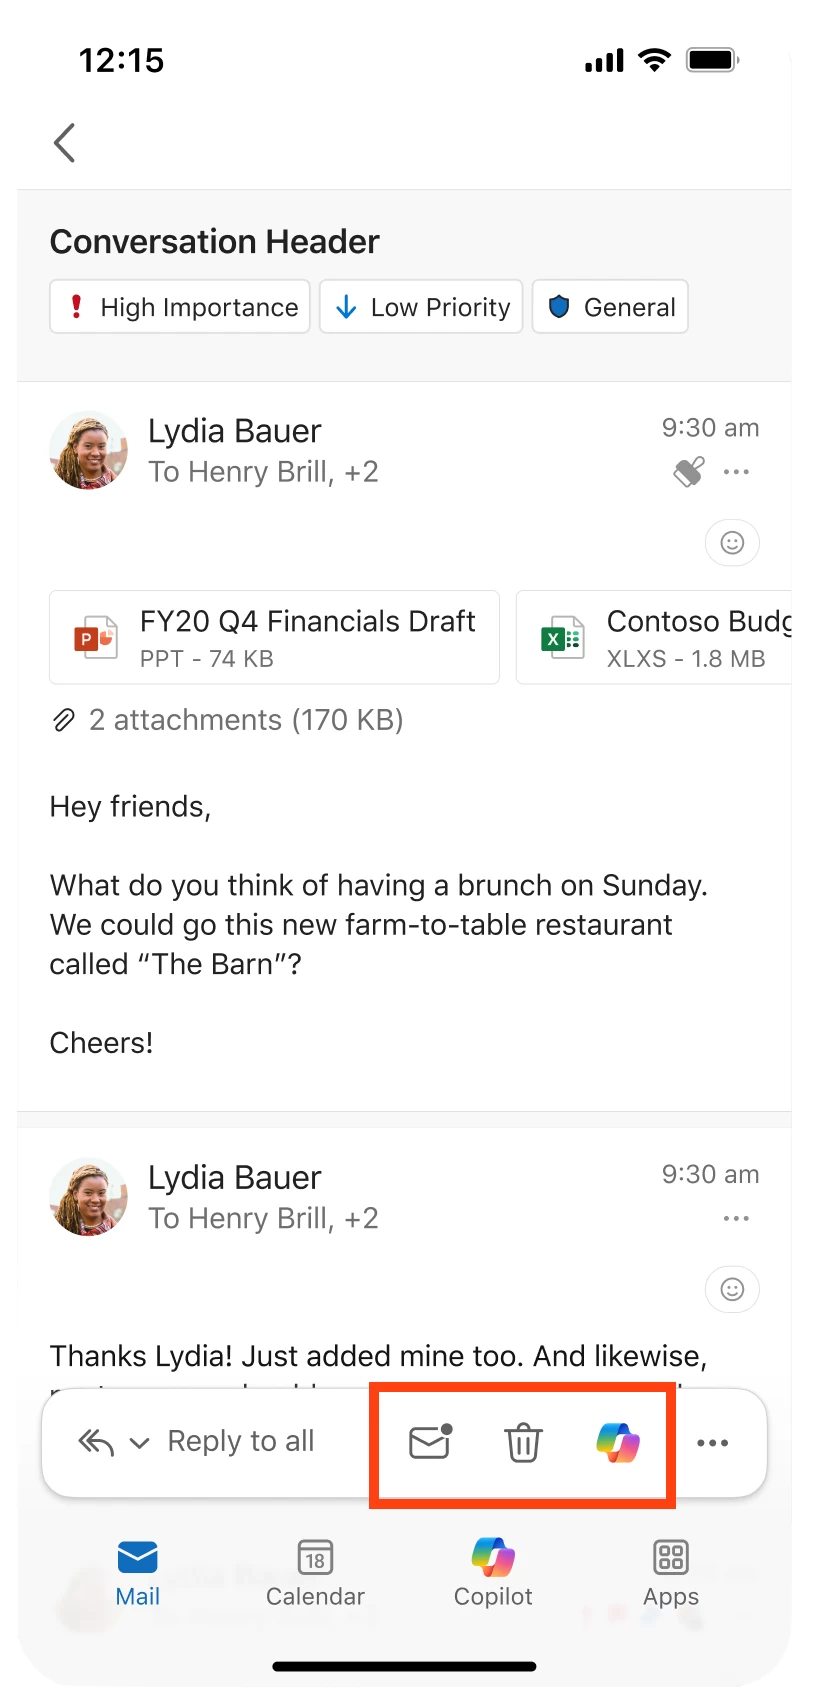
Task: Click Reply to all button
Action: pyautogui.click(x=240, y=1441)
